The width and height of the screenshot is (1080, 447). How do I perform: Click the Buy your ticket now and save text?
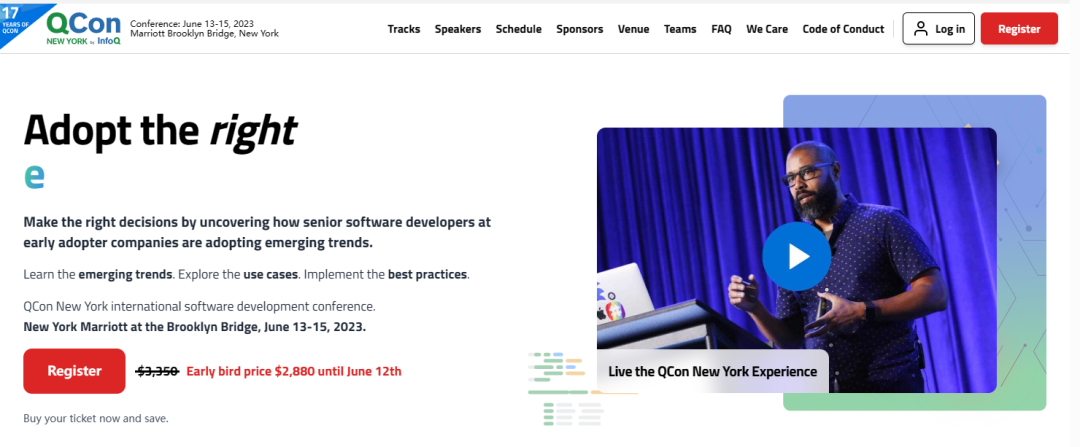(96, 418)
